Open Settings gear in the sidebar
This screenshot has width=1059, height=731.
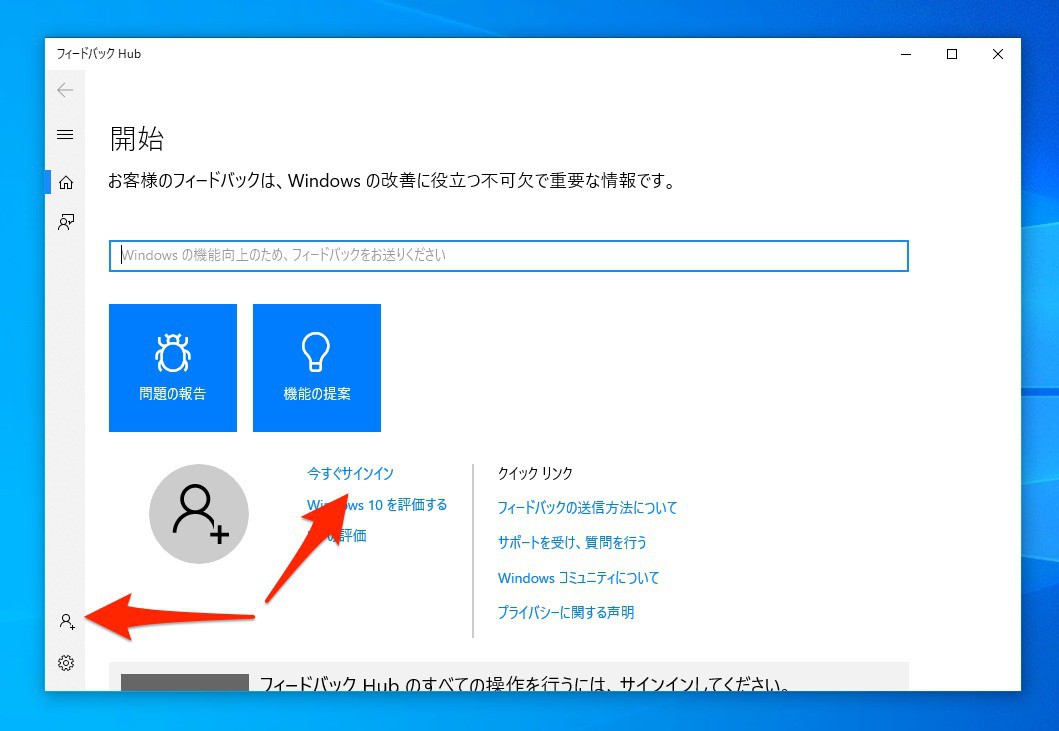pos(66,663)
